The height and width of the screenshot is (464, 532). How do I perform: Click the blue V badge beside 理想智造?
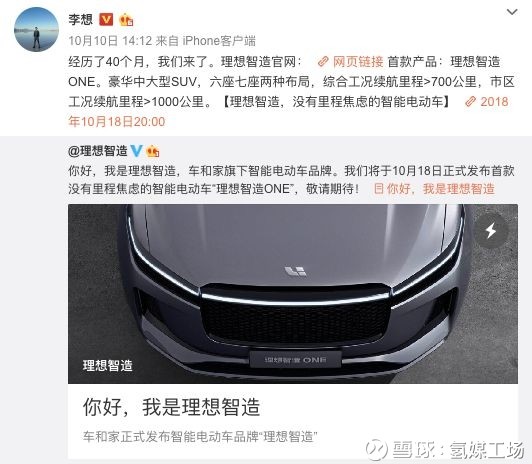click(136, 151)
